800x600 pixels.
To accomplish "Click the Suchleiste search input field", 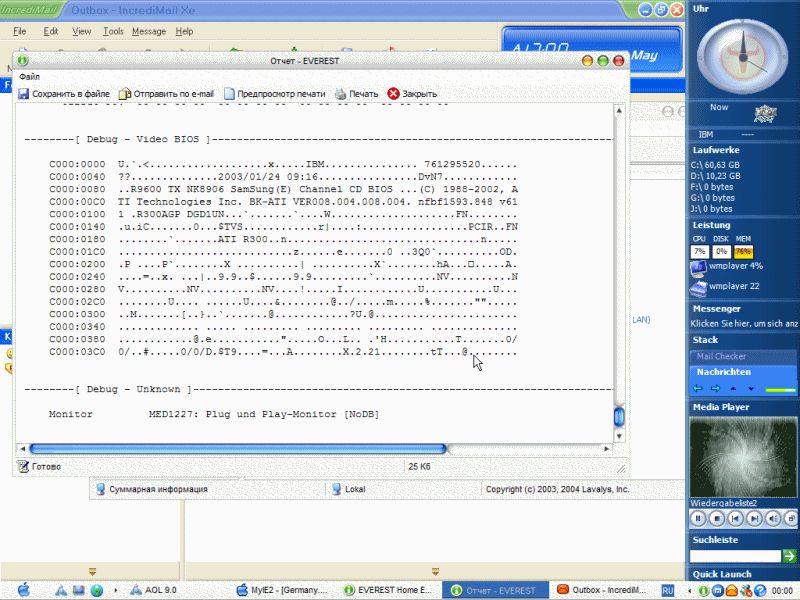I will (x=735, y=556).
